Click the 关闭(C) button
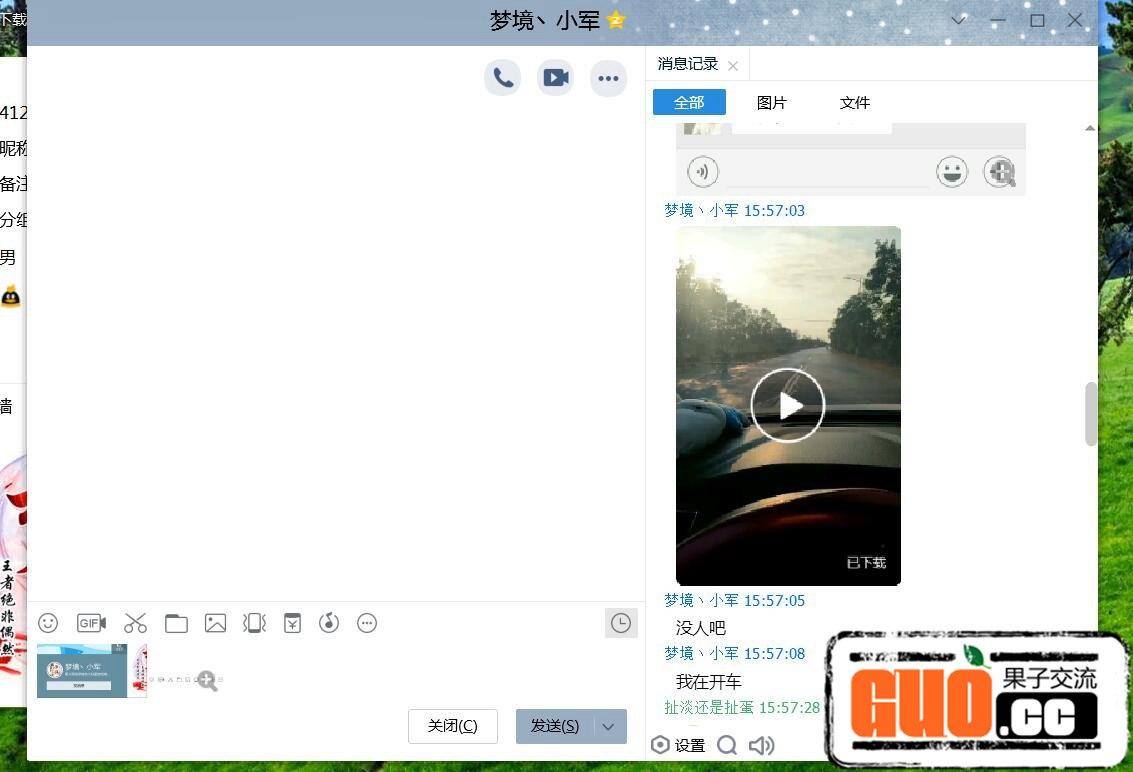 (452, 726)
